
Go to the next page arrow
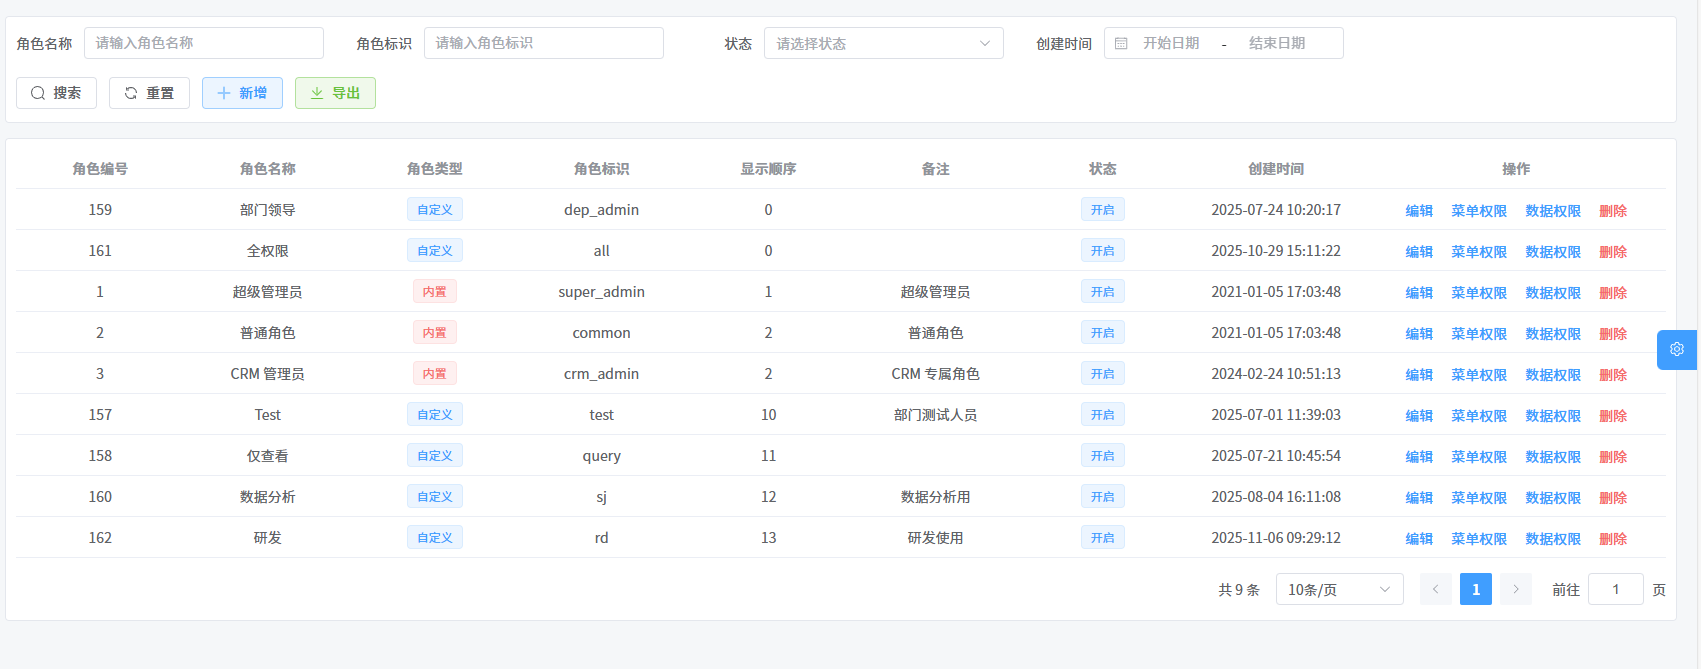coord(1515,590)
